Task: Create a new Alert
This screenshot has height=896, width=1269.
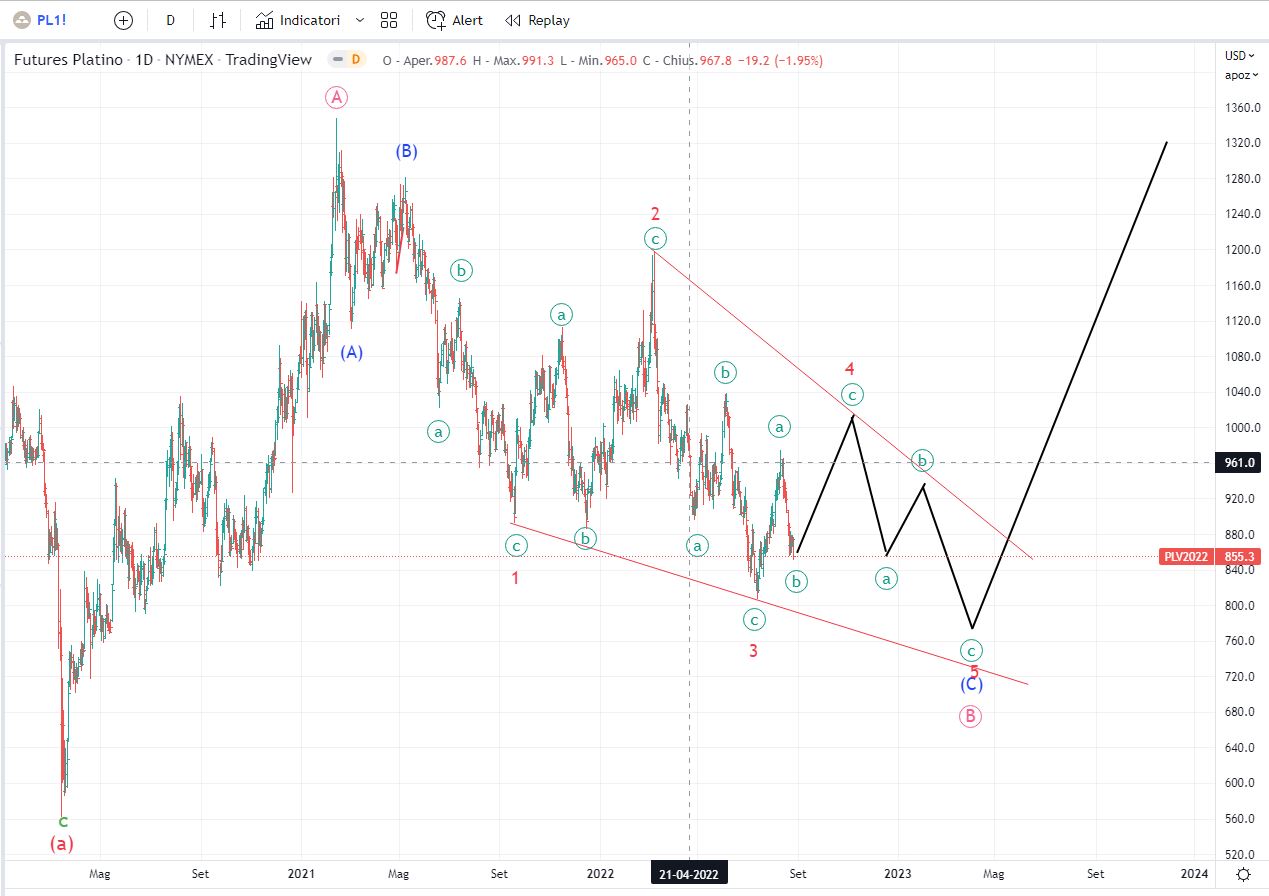Action: point(455,20)
